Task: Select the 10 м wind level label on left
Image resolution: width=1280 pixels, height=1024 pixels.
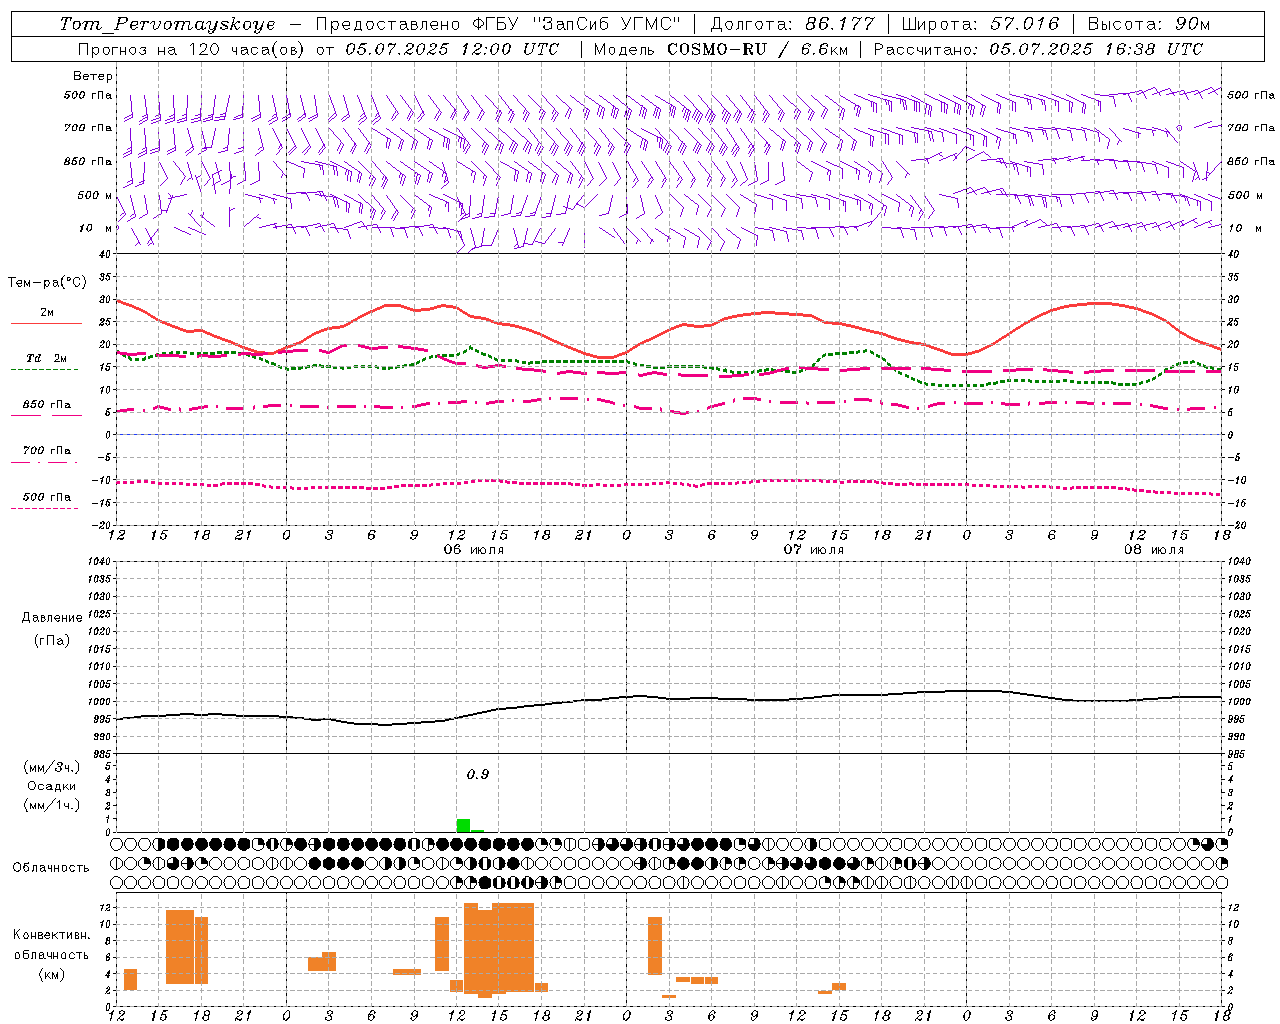Action: (95, 228)
